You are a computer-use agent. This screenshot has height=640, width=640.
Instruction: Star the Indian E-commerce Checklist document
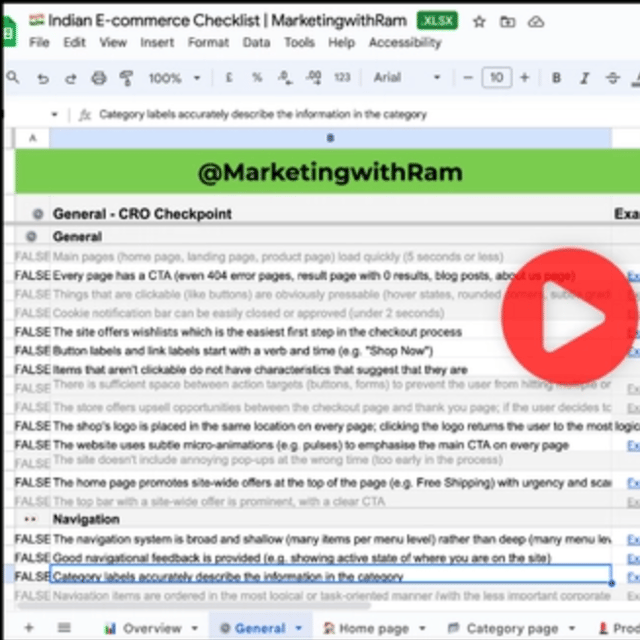479,22
